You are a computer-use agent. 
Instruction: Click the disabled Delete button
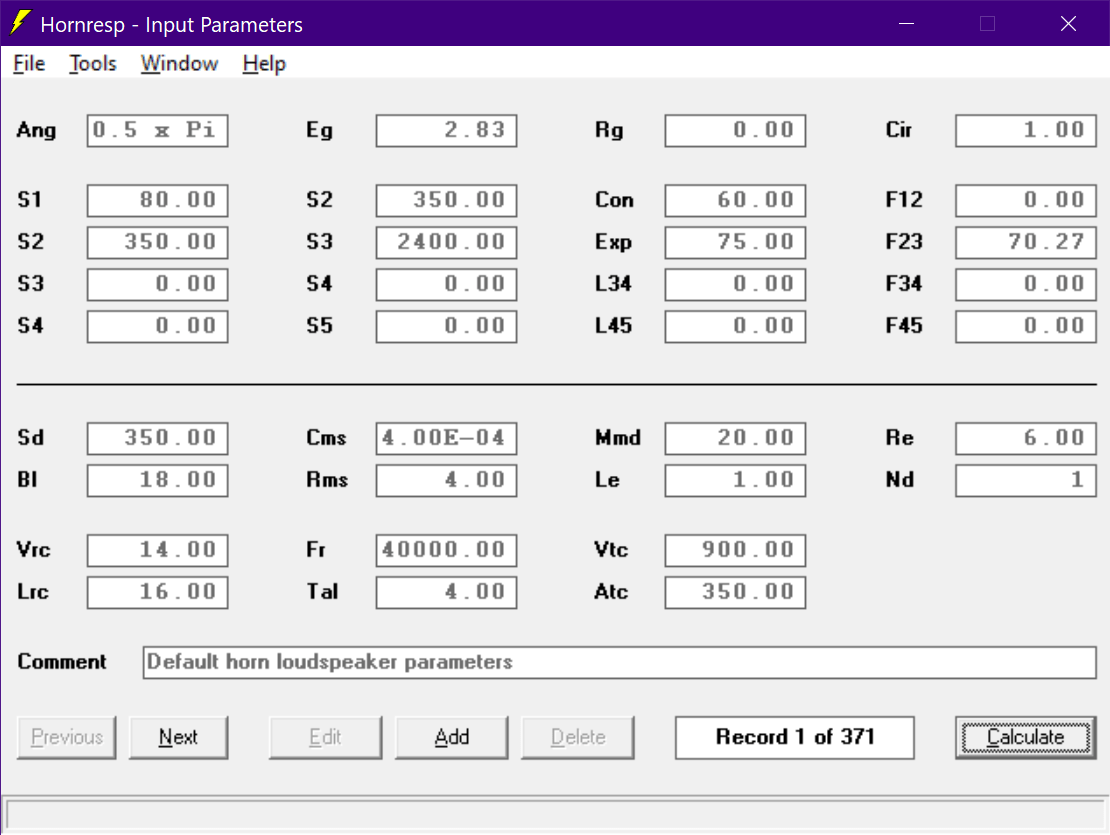coord(578,737)
